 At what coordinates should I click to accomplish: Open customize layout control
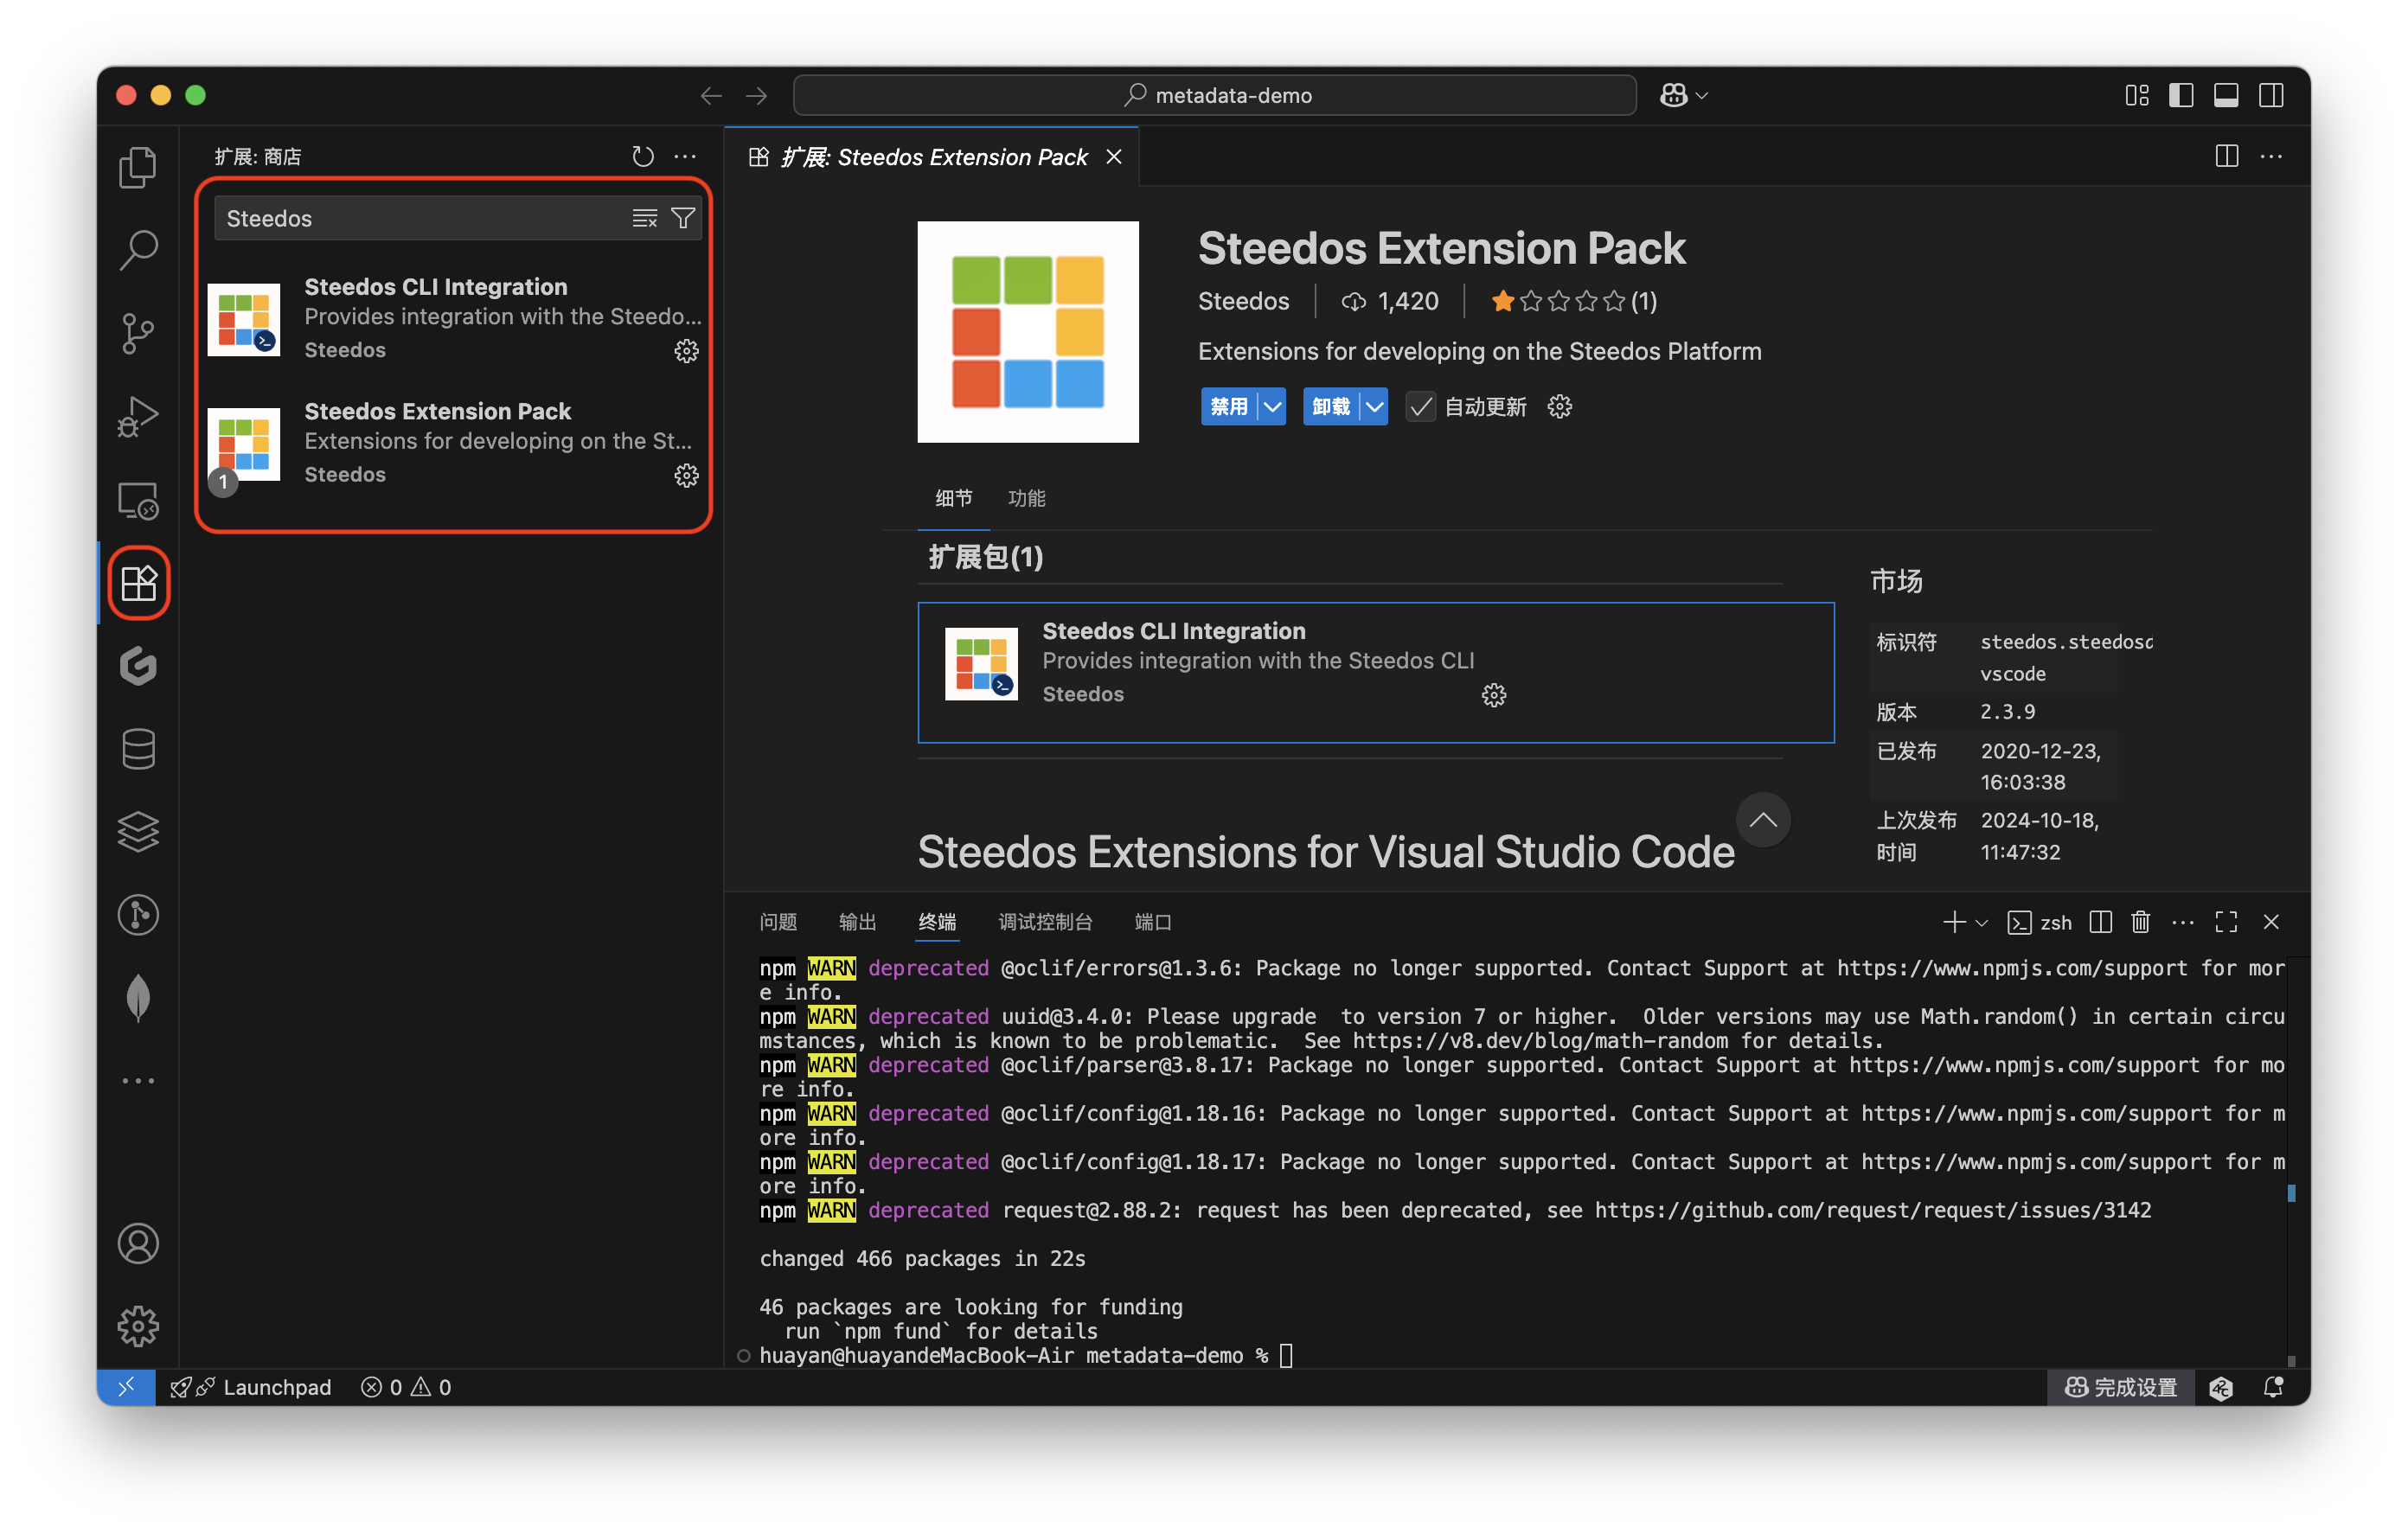coord(2137,95)
